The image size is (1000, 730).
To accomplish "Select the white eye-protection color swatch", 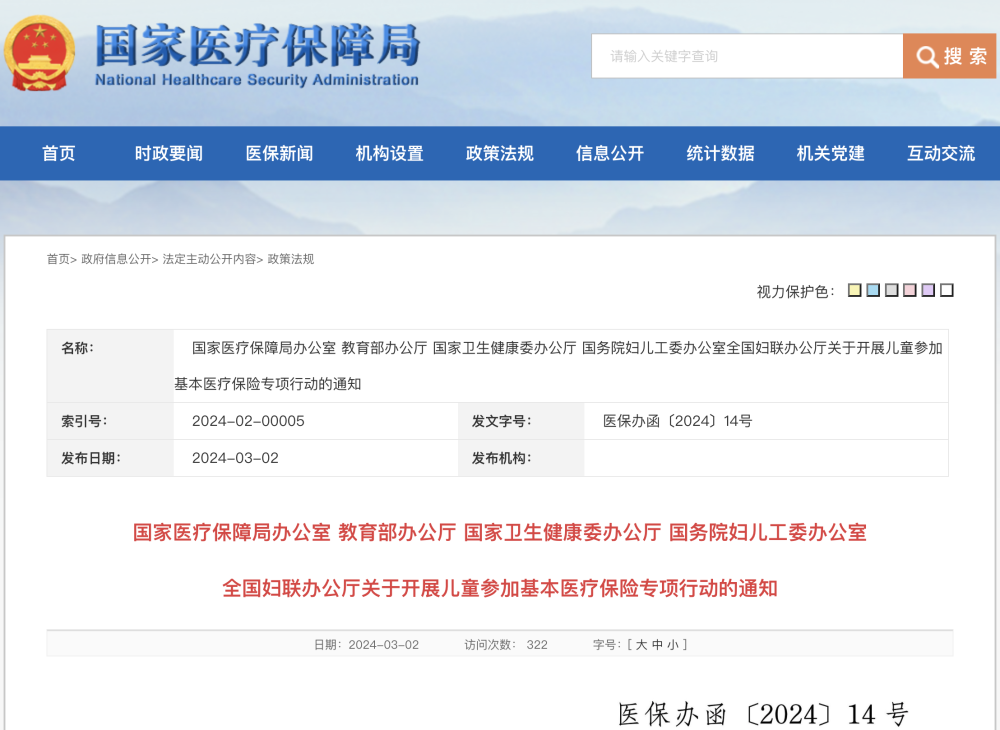I will 947,291.
